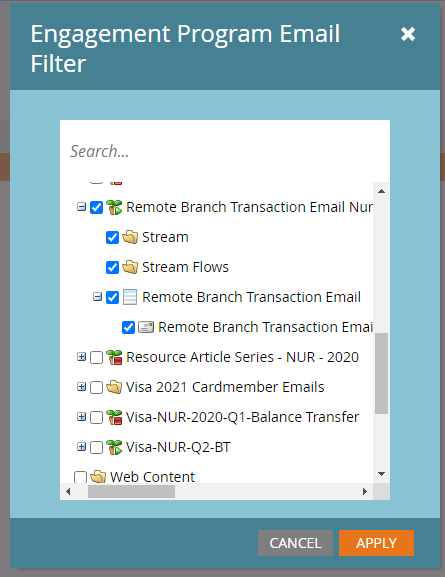445x577 pixels.
Task: Click the folder icon beside Visa 2021 Cardmember Emails
Action: (114, 387)
